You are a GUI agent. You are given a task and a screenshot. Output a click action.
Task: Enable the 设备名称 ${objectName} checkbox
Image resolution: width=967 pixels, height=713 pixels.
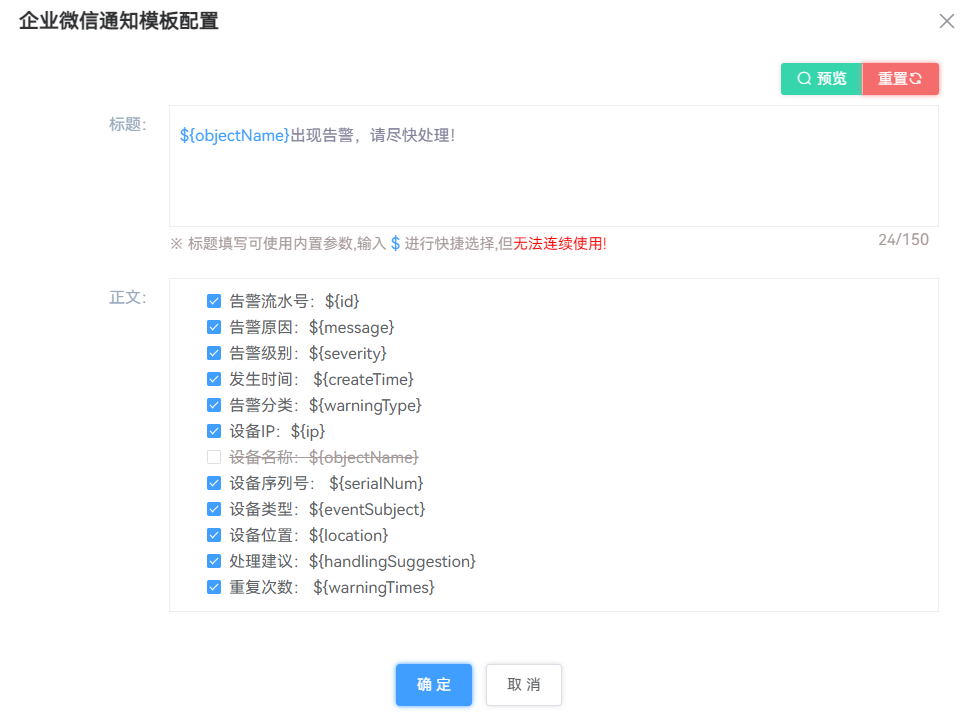[x=214, y=457]
